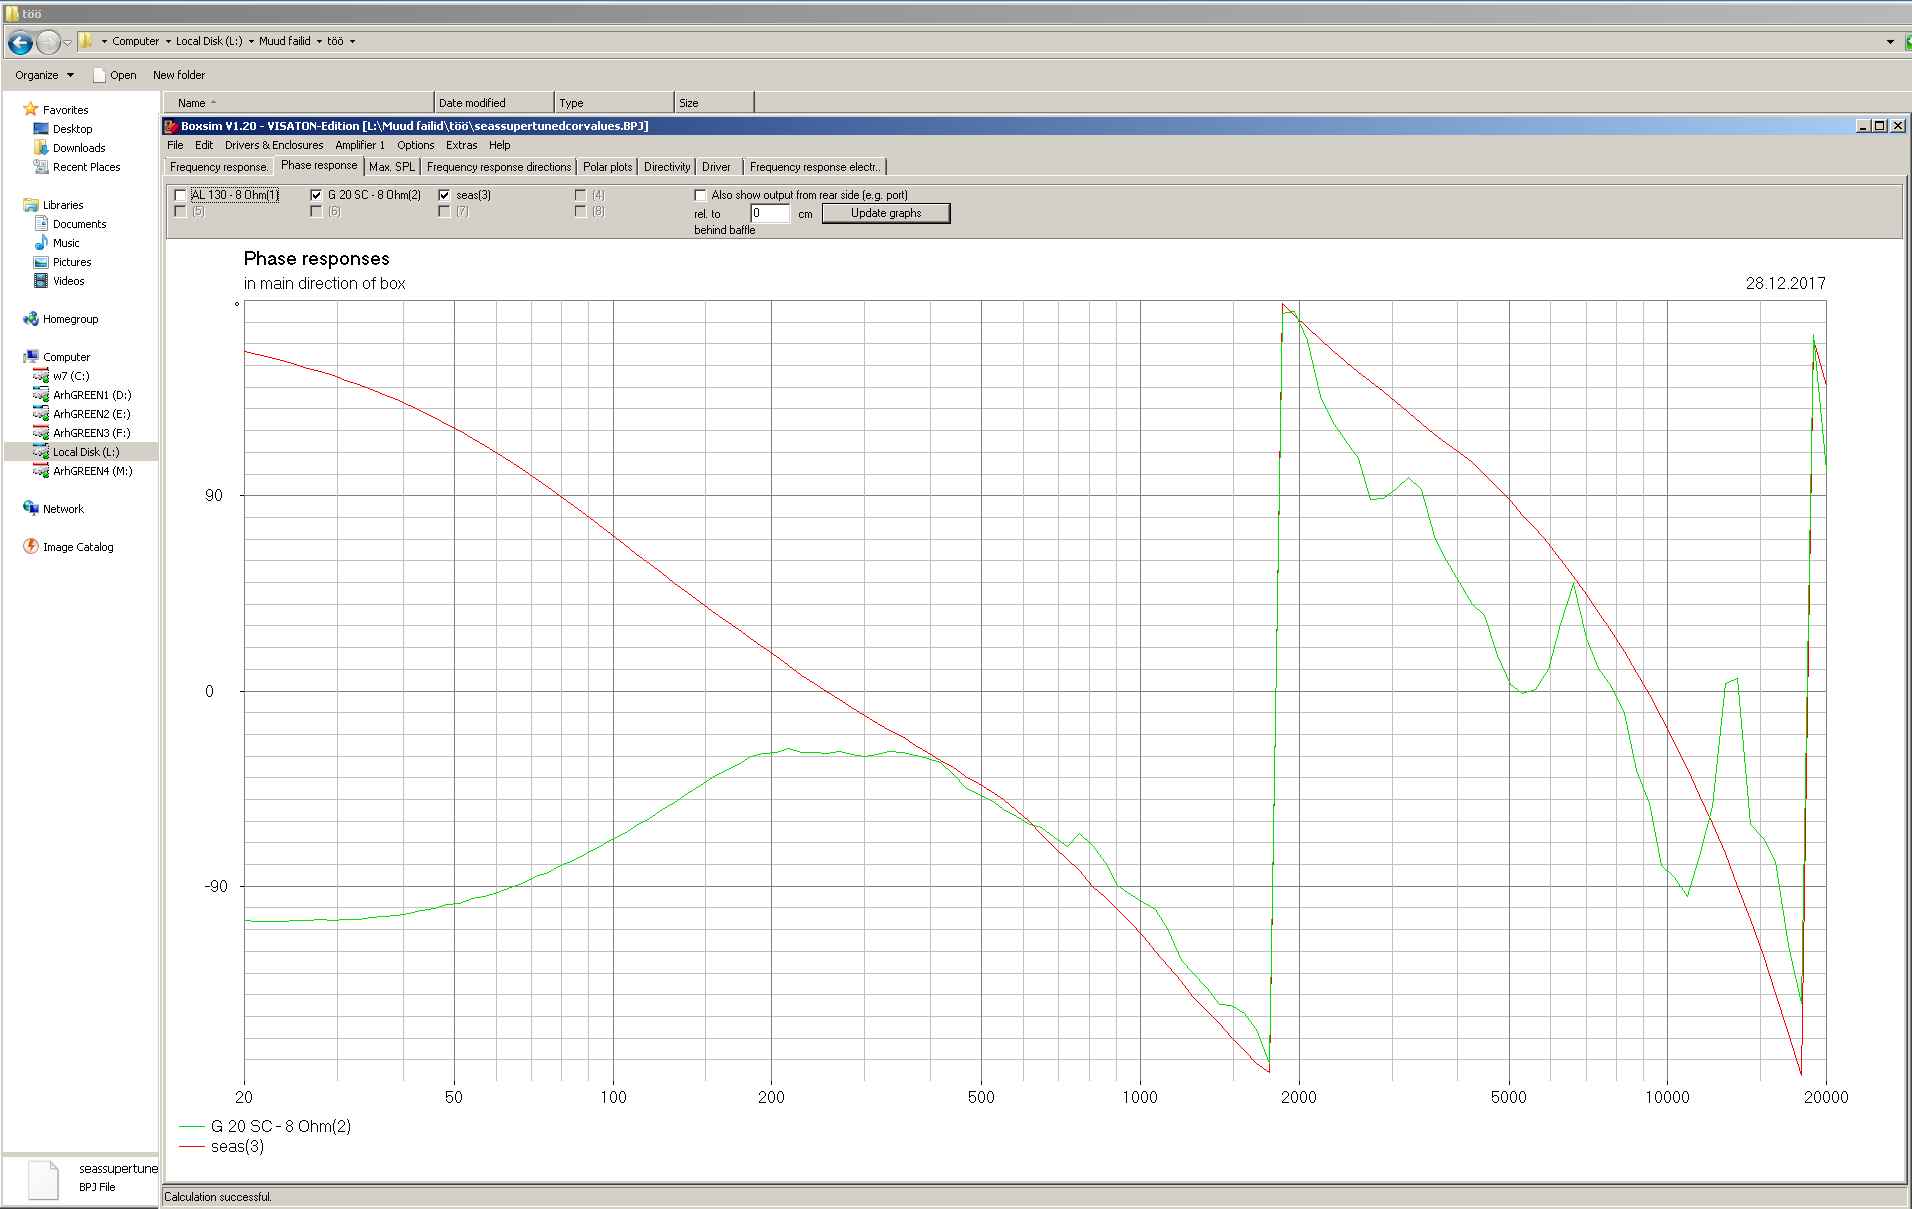The height and width of the screenshot is (1209, 1912).
Task: Switch to the Directivity tab
Action: (x=667, y=167)
